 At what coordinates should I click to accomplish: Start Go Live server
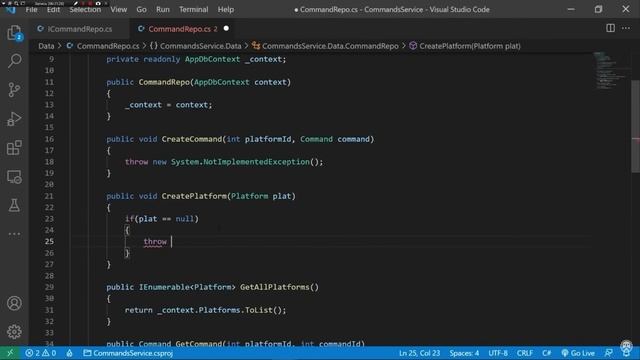578,353
